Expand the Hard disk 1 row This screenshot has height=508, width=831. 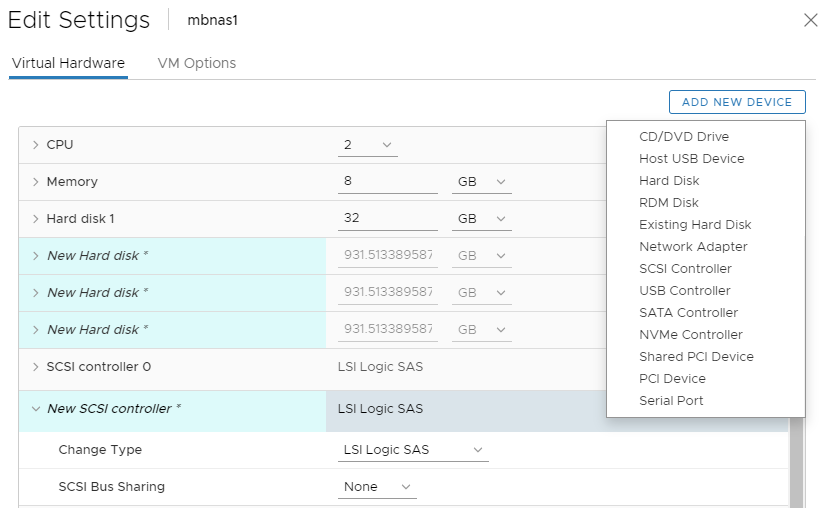(36, 219)
